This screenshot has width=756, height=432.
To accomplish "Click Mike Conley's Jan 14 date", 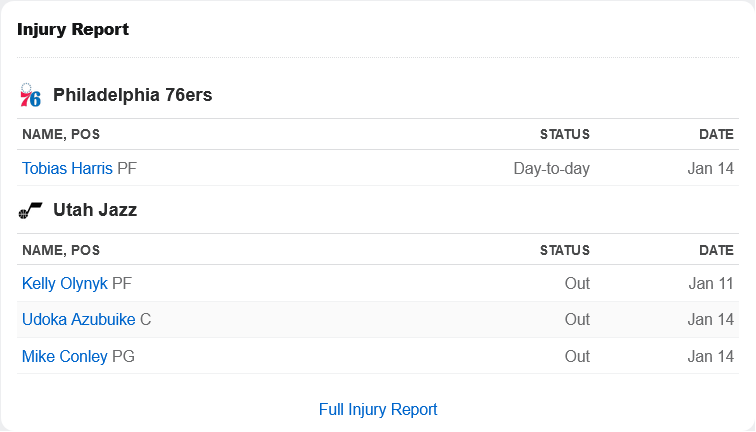I will (x=711, y=356).
